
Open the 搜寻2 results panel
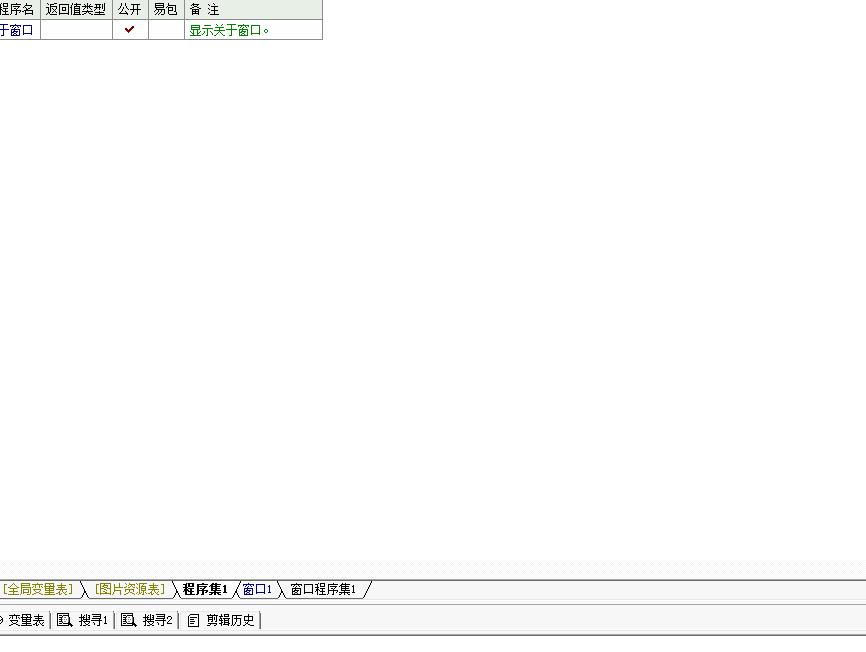pos(157,620)
